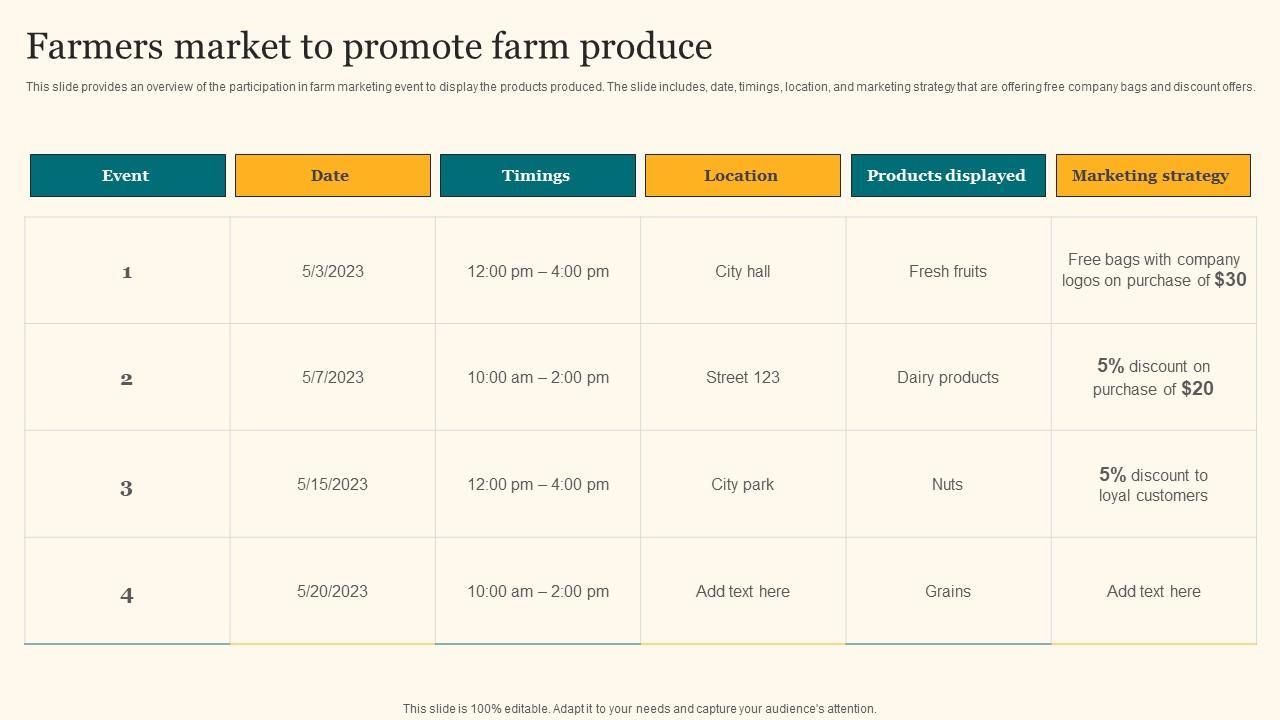Click the free bags with company logos text
Viewport: 1280px width, 720px height.
1153,270
